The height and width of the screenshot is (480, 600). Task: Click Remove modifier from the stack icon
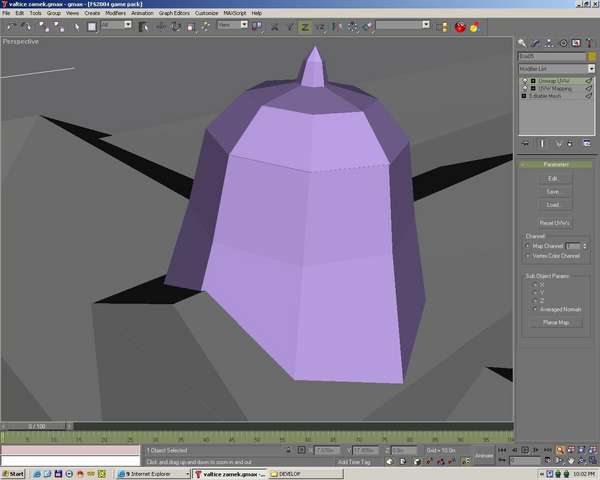click(570, 144)
